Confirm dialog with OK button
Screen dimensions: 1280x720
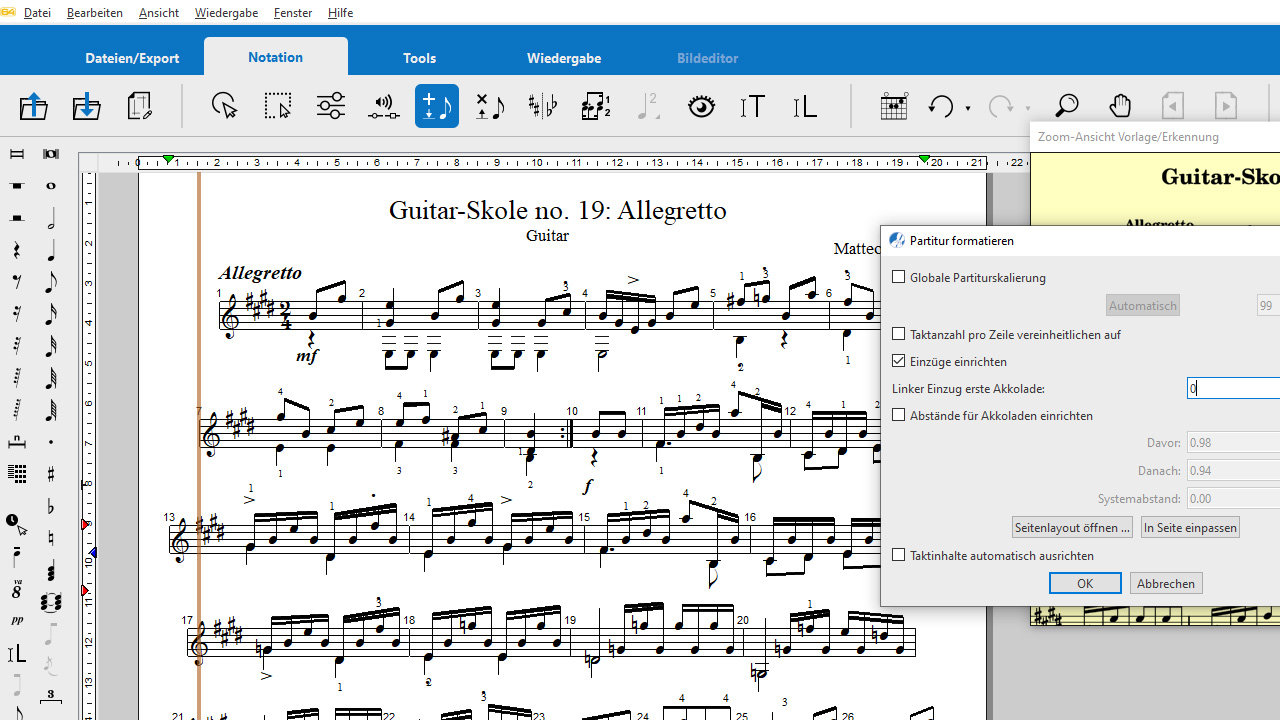click(x=1085, y=583)
